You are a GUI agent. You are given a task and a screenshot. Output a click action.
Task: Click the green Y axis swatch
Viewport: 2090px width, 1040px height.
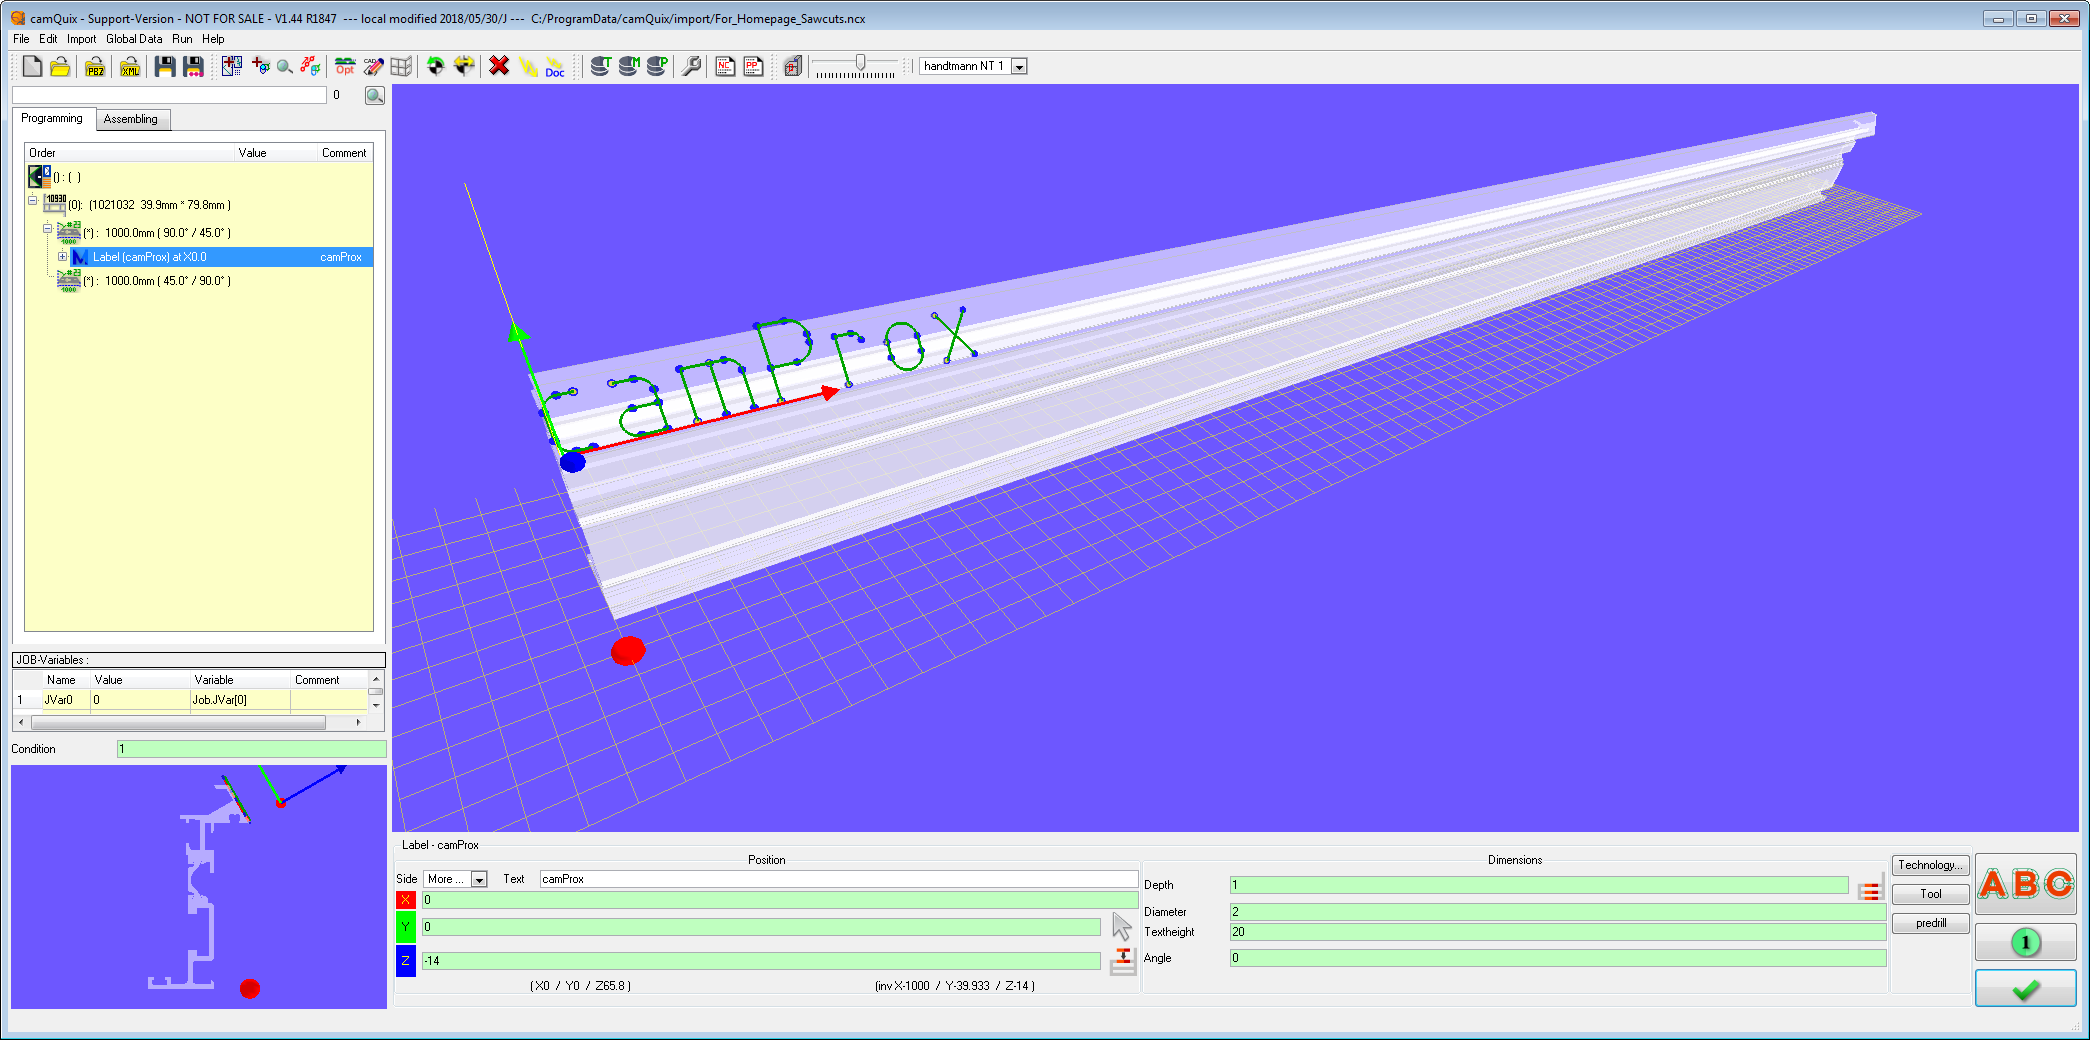pyautogui.click(x=405, y=927)
